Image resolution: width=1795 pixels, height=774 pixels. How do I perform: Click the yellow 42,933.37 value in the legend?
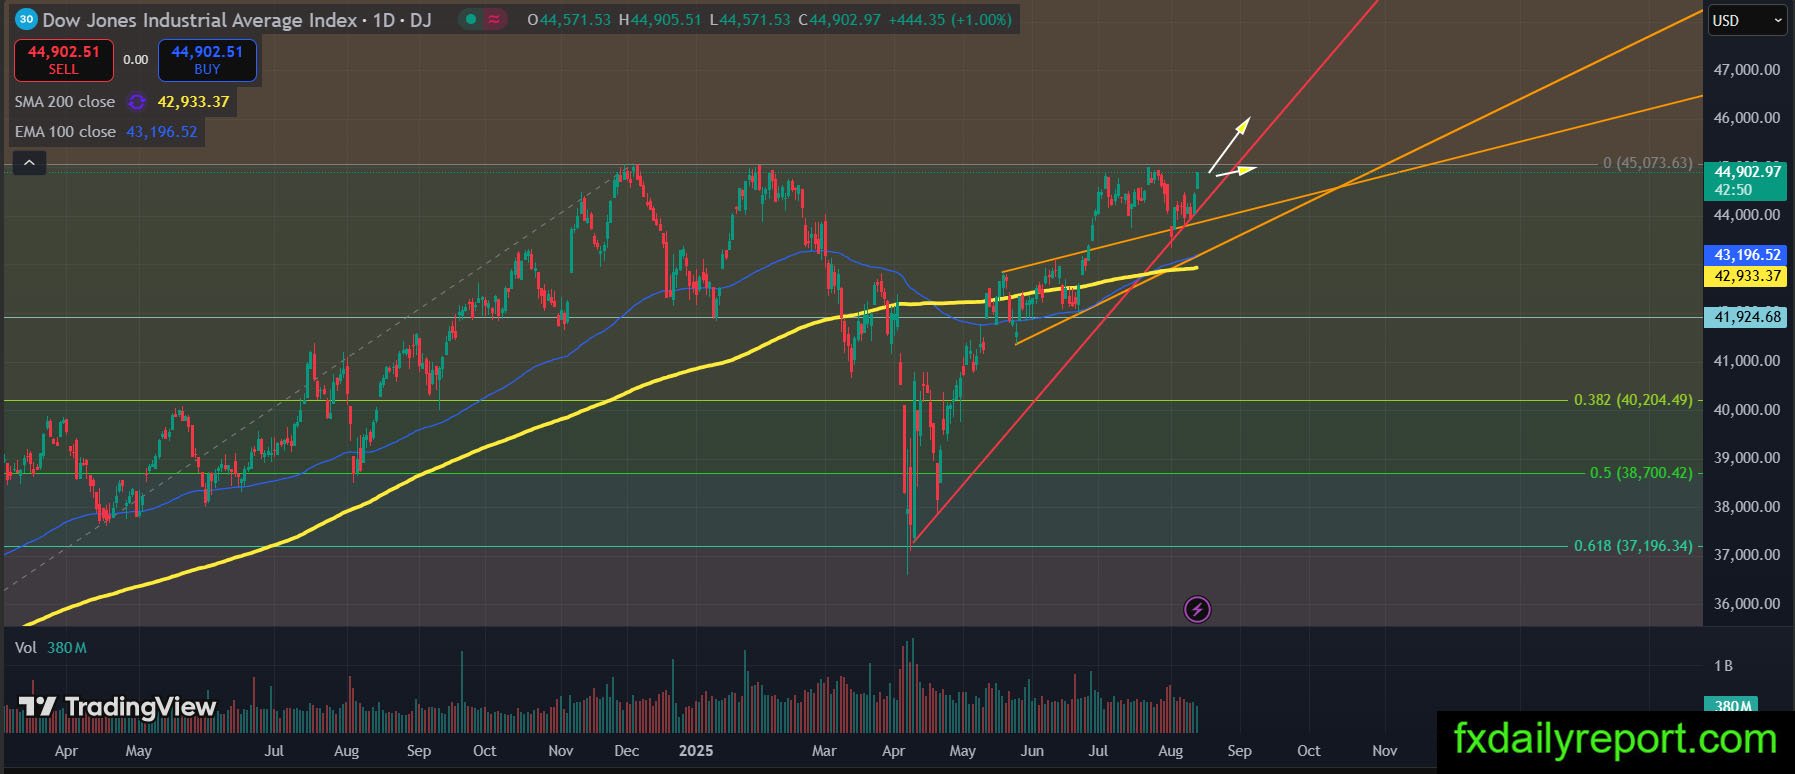(193, 102)
